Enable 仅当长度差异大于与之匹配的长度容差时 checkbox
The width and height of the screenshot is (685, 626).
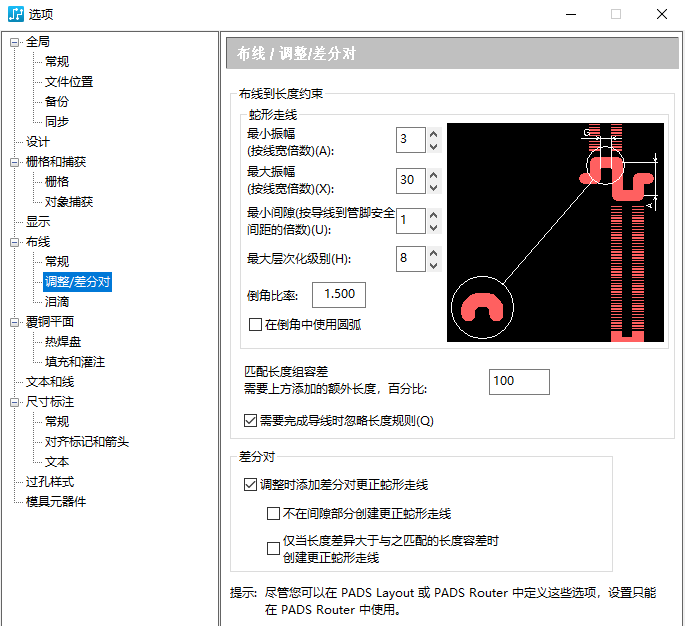click(x=273, y=548)
